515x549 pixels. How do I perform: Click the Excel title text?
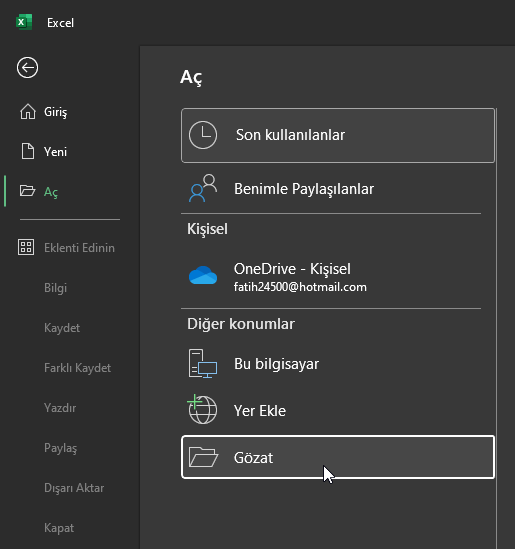click(60, 23)
